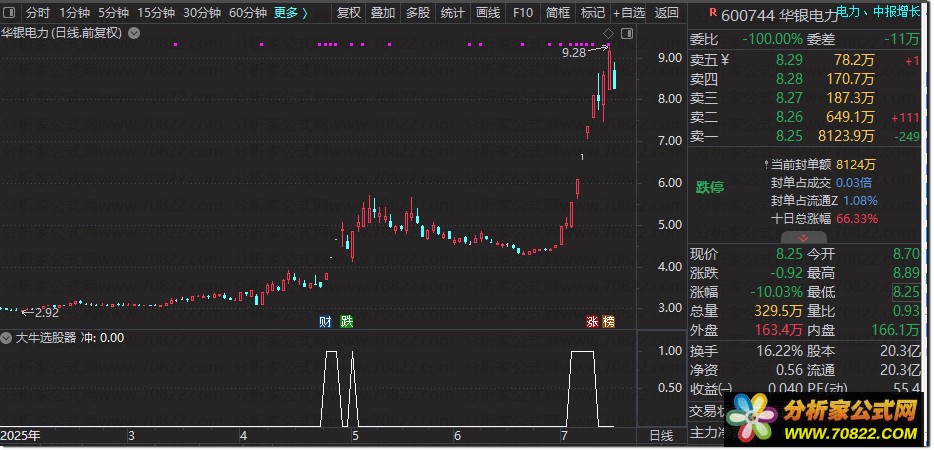Click the 外盘 value 163.4万
Viewport: 934px width, 450px height.
coord(780,330)
